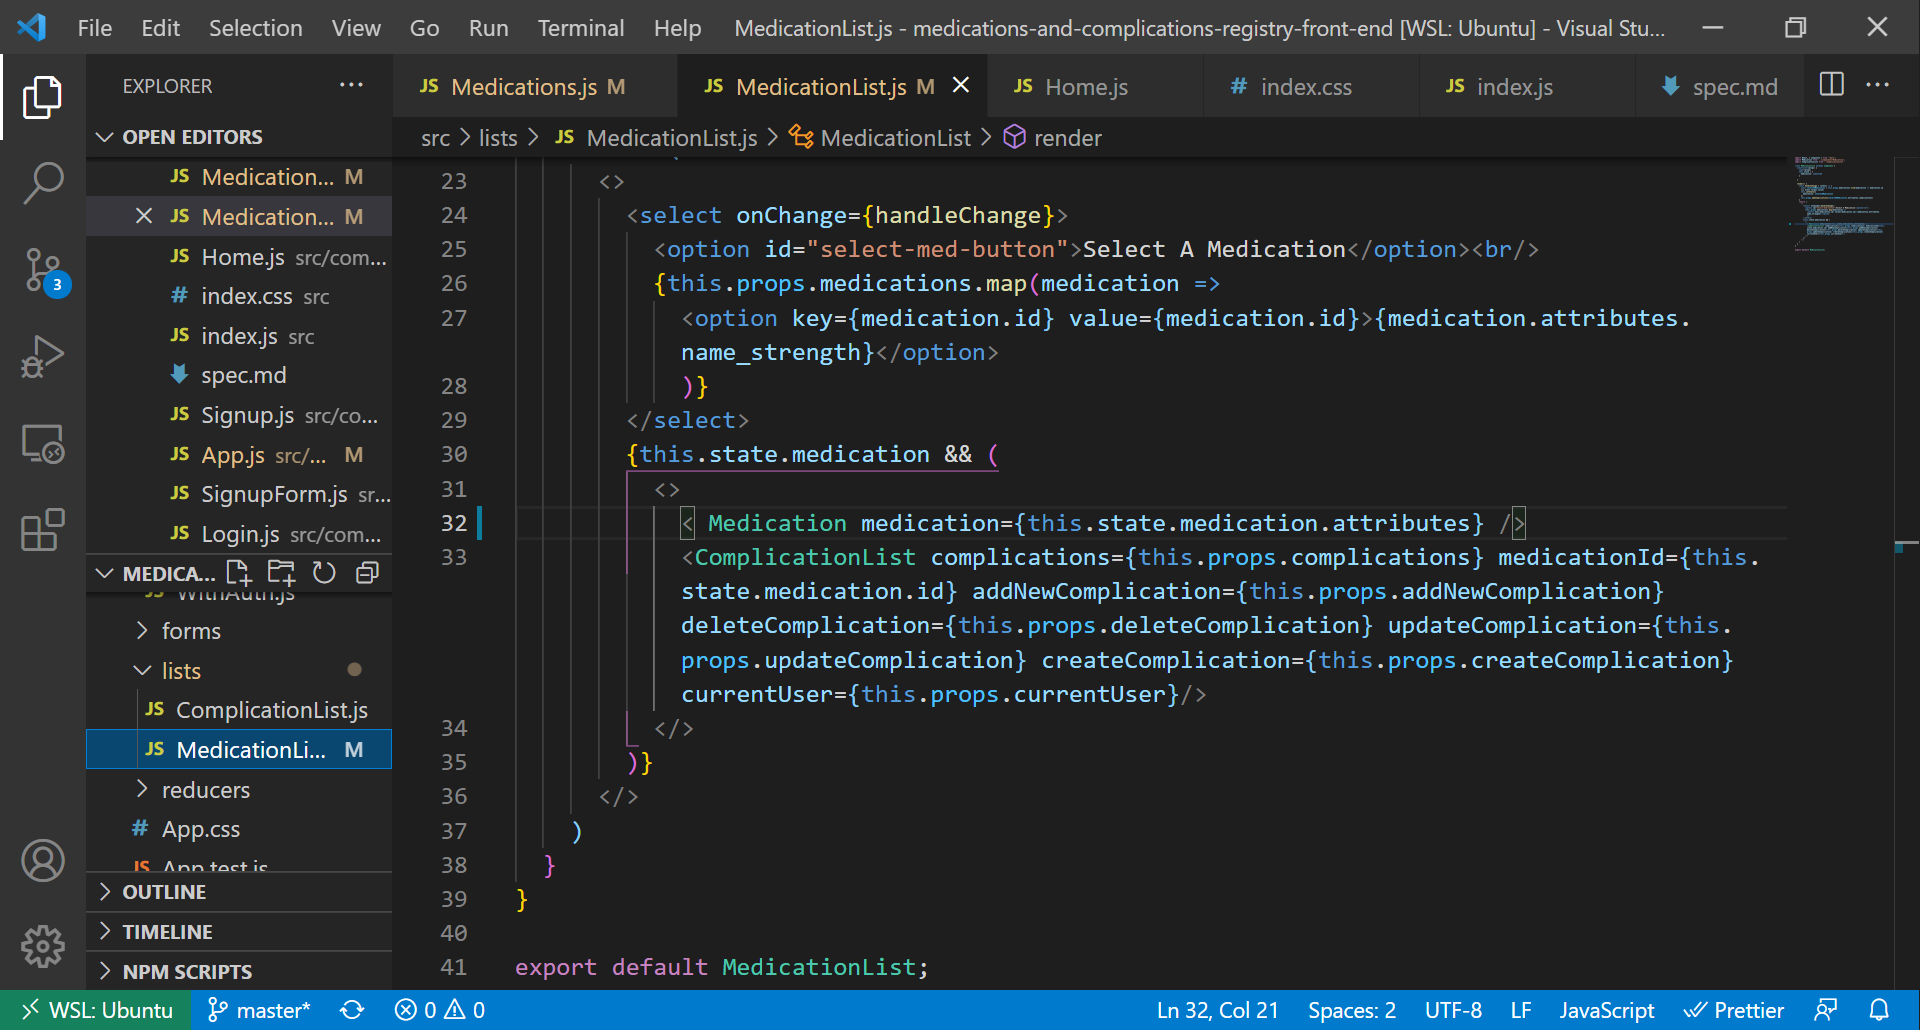1920x1030 pixels.
Task: Expand the NPM SCRIPTS section
Action: 187,971
